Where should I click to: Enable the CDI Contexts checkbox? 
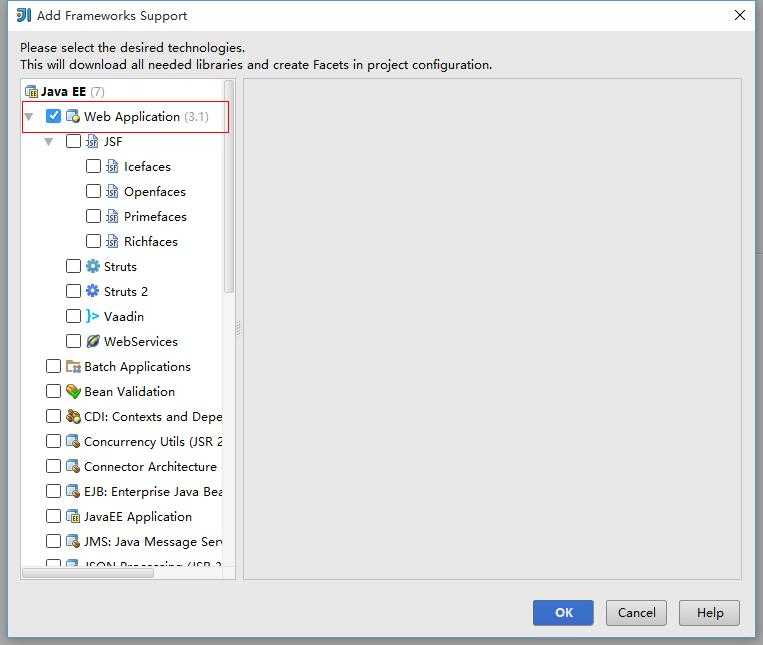point(53,416)
